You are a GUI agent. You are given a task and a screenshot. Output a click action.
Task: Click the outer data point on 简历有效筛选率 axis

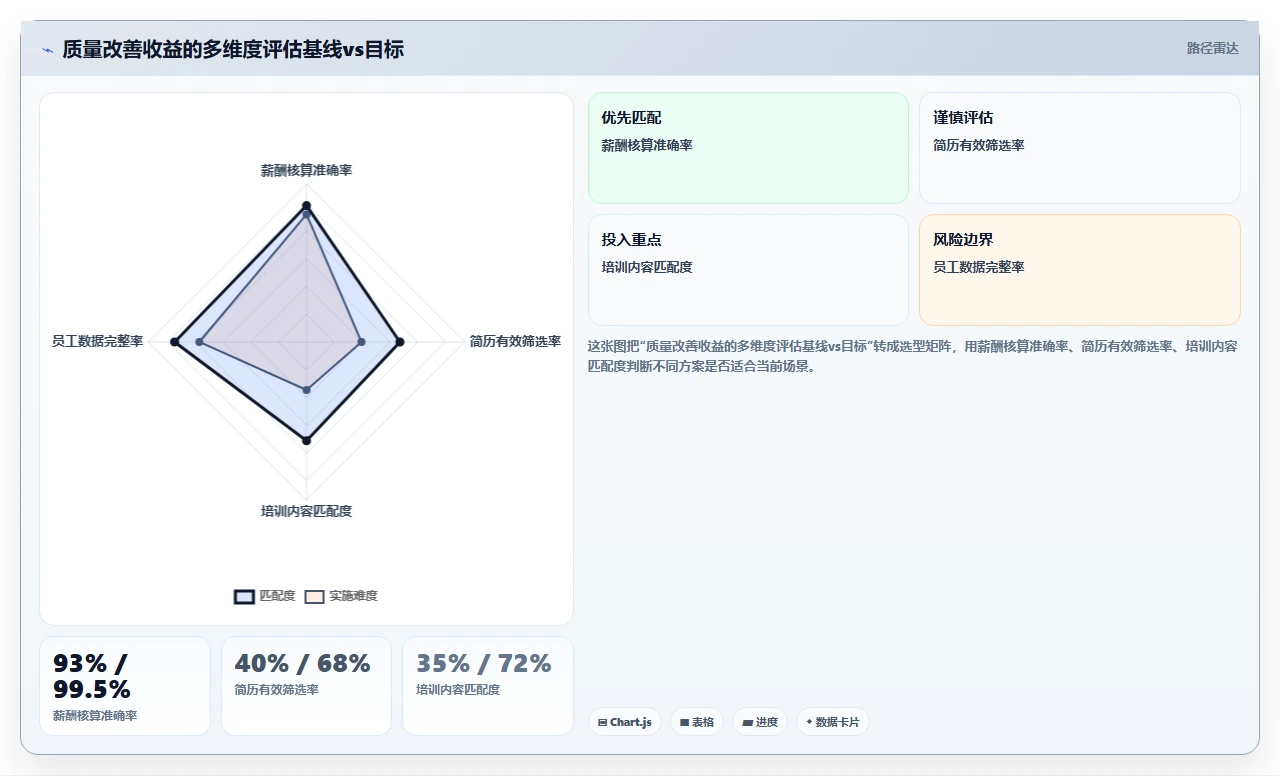click(x=400, y=342)
